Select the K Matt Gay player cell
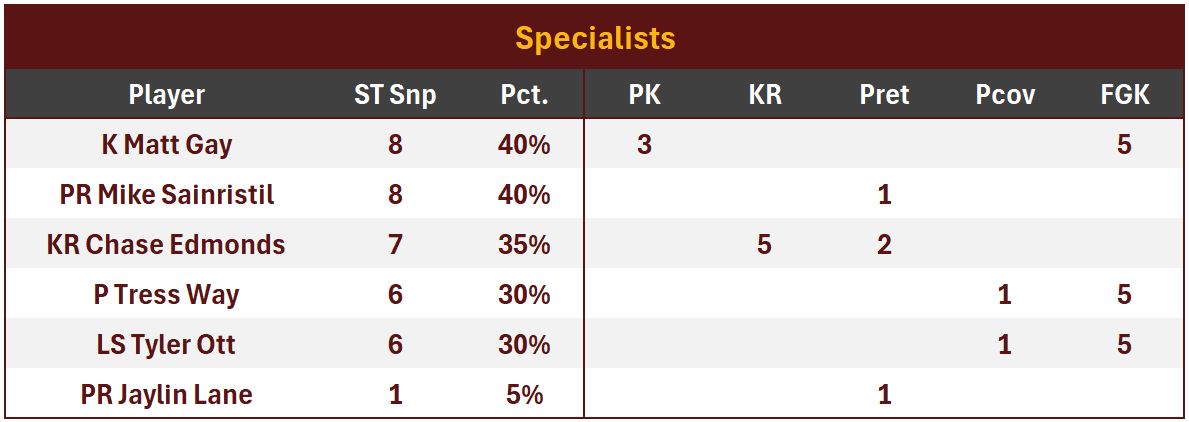The image size is (1189, 422). [x=167, y=145]
